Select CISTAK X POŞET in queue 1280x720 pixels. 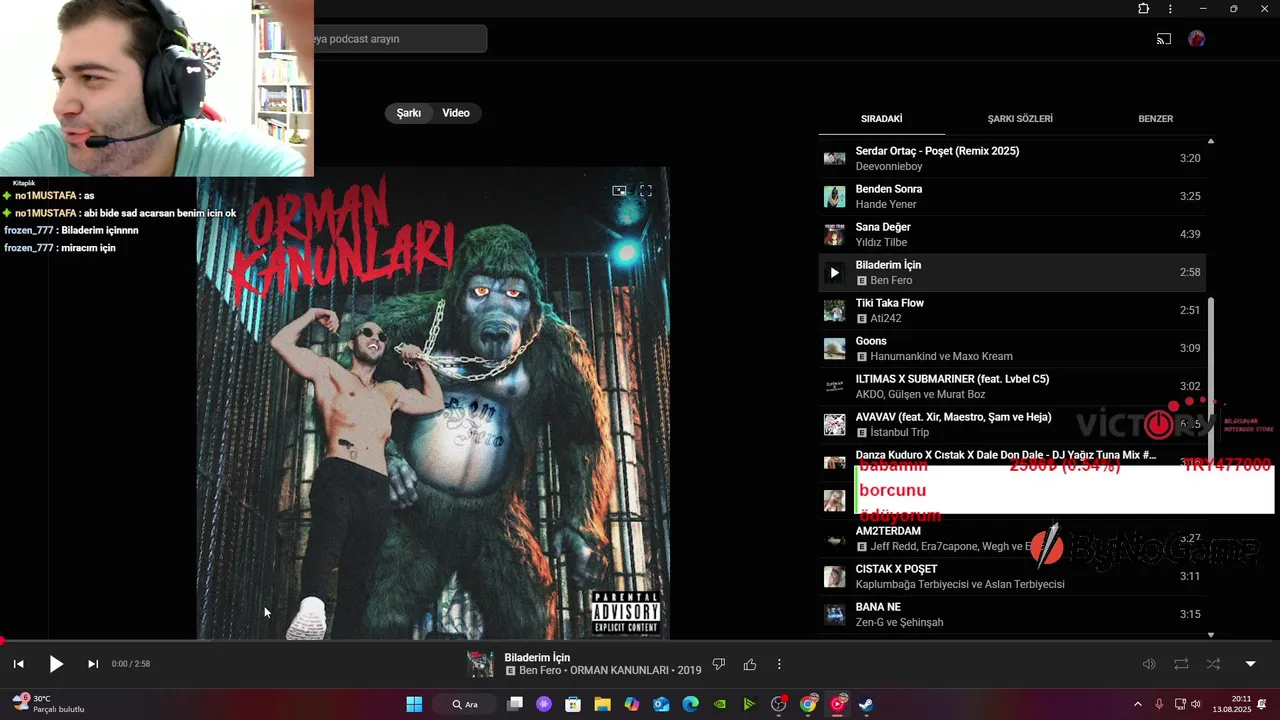coord(1012,576)
